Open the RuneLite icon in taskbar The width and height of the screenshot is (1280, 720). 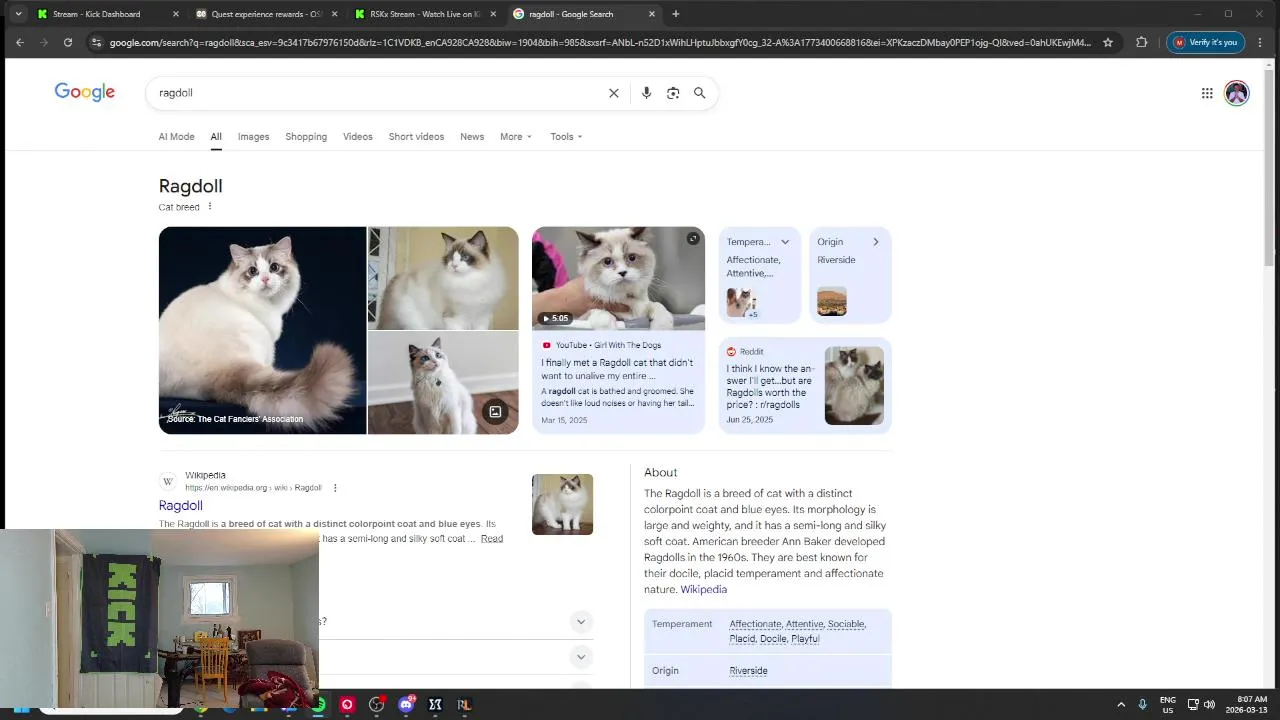point(464,705)
